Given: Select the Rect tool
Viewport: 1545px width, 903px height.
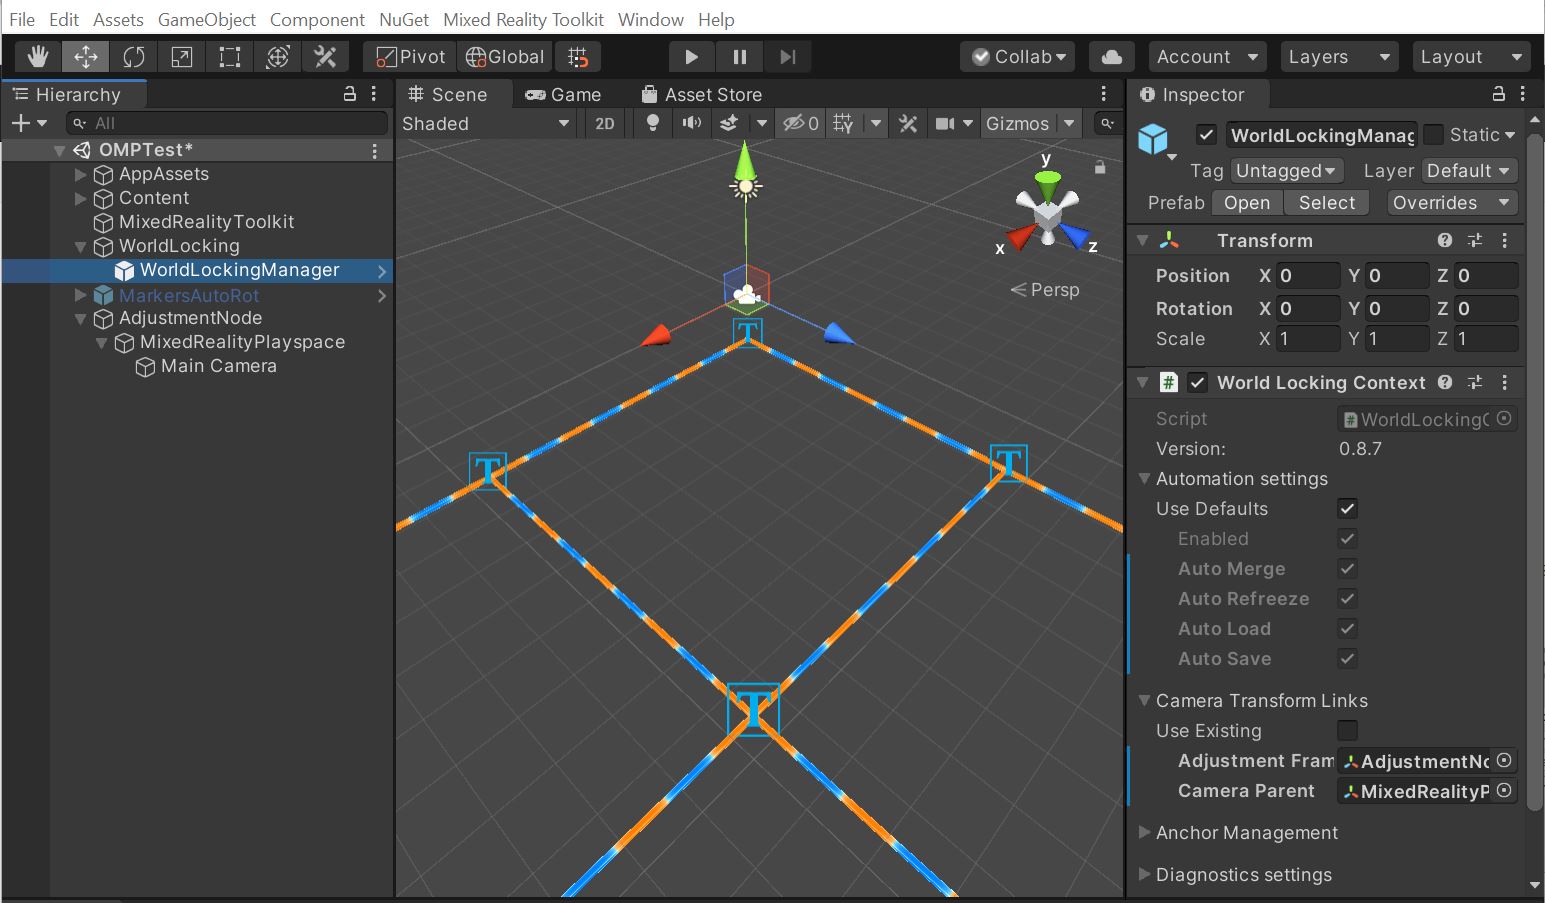Looking at the screenshot, I should point(230,57).
